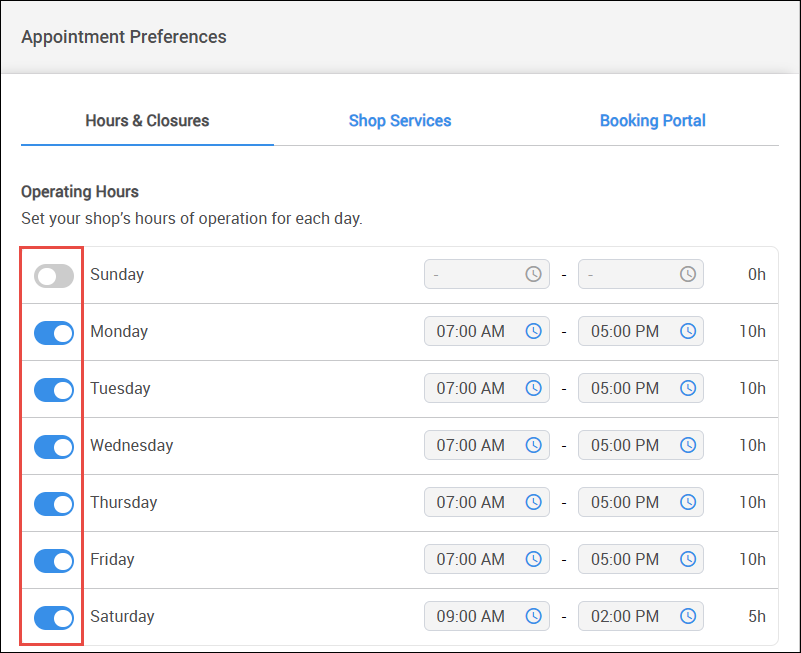
Task: Open the Booking Portal tab
Action: pyautogui.click(x=652, y=121)
